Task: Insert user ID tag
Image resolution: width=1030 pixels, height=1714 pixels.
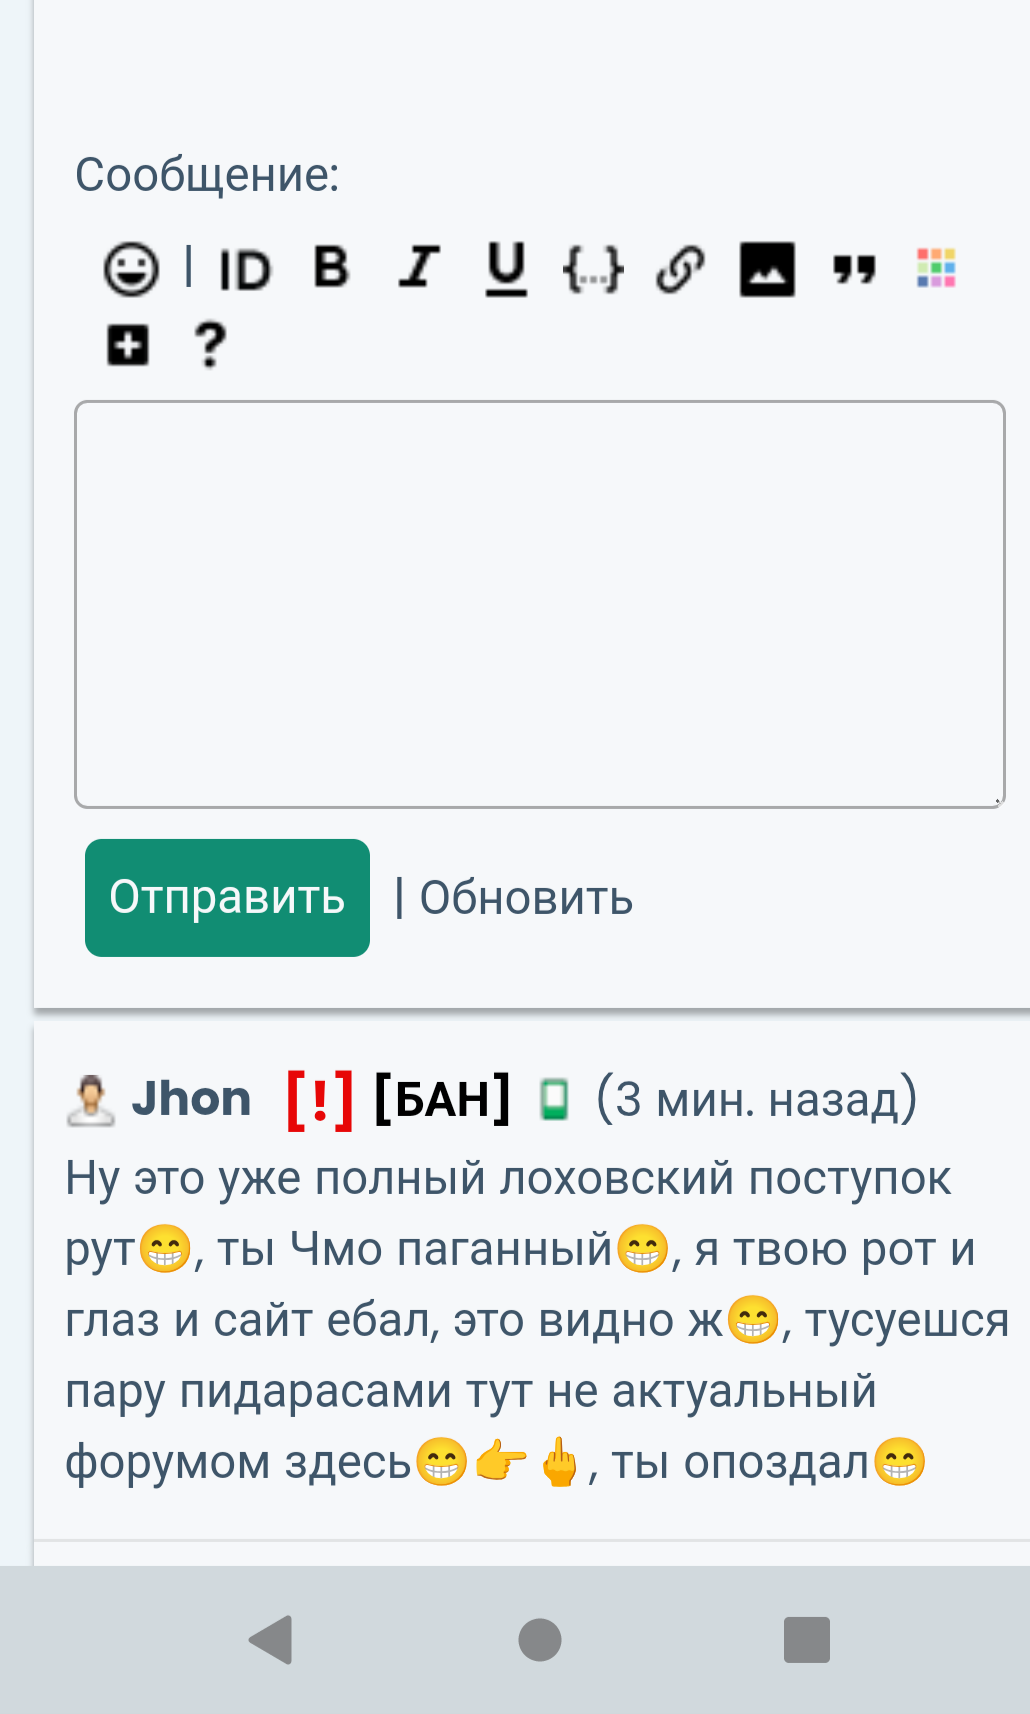Action: (x=245, y=270)
